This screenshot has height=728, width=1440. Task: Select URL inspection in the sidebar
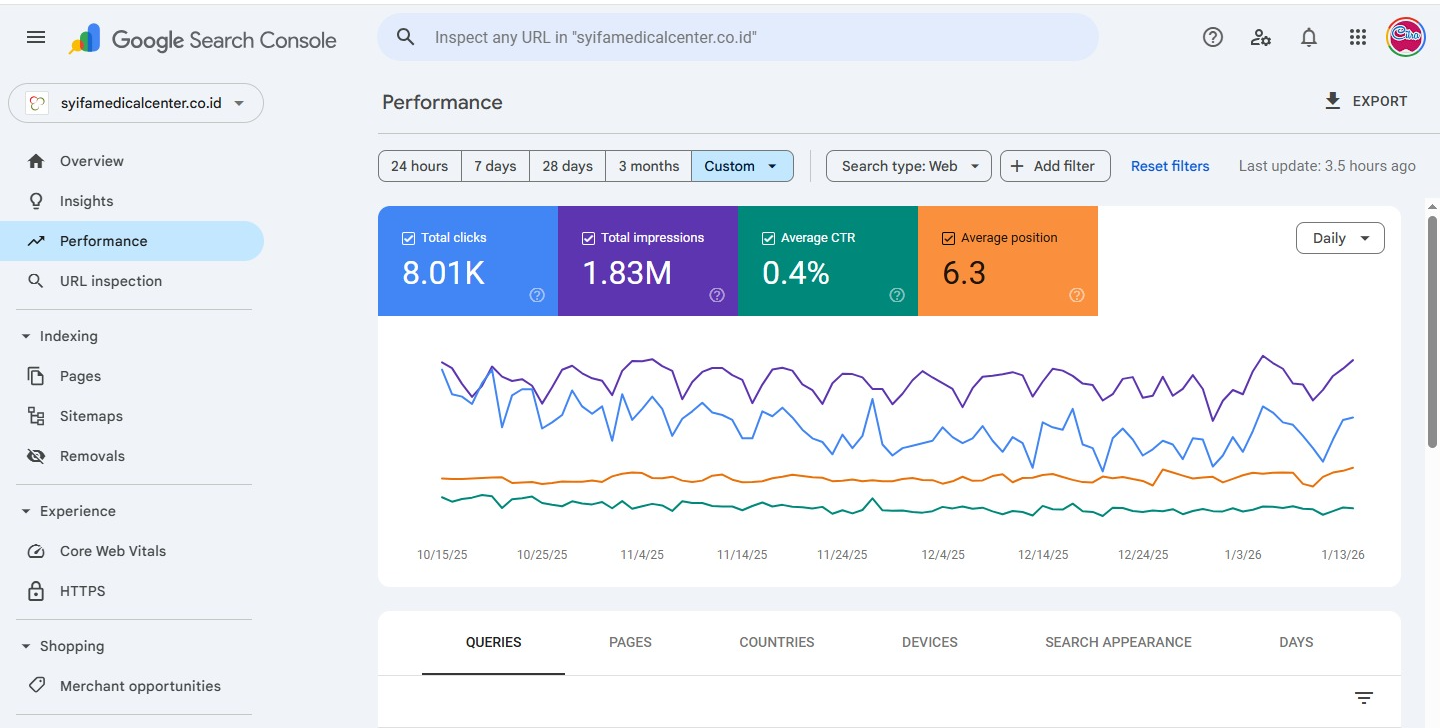108,281
